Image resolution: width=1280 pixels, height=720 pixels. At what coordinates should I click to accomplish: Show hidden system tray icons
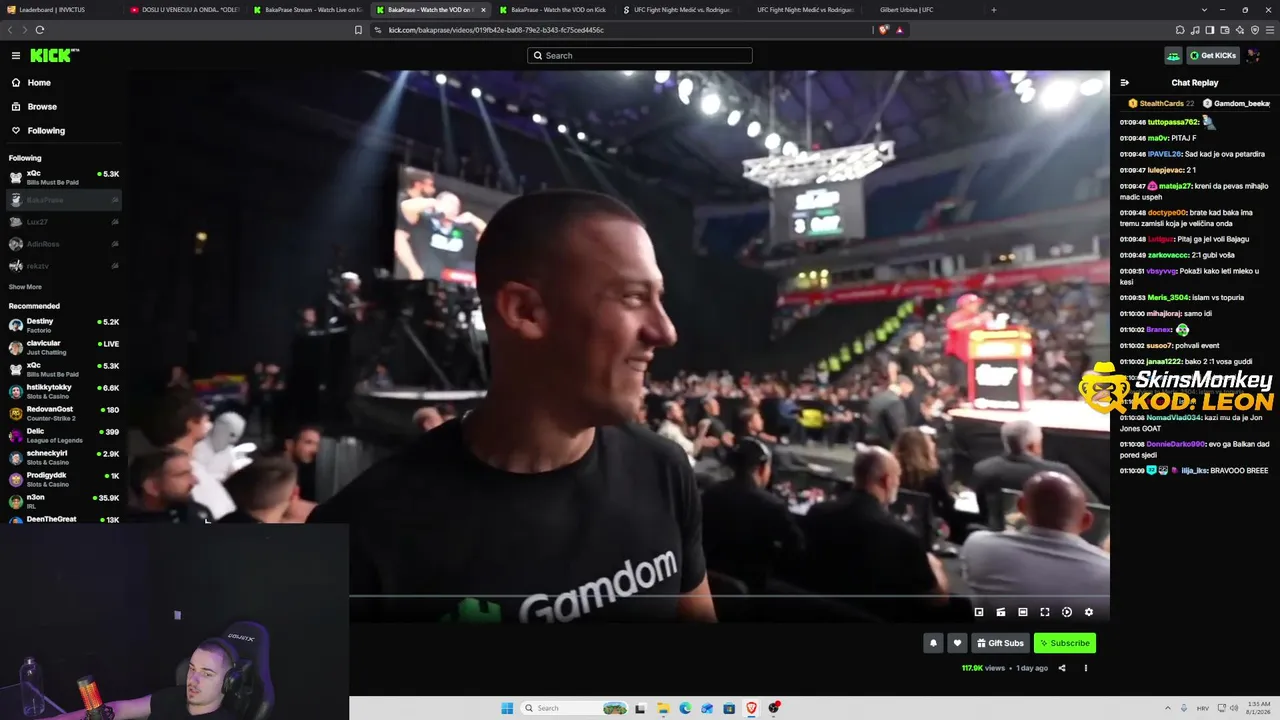coord(1168,708)
